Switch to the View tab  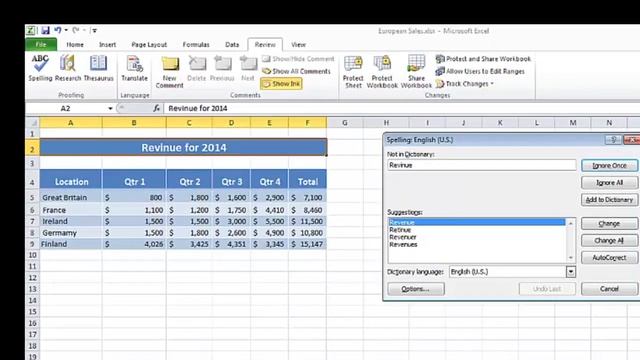[x=298, y=44]
